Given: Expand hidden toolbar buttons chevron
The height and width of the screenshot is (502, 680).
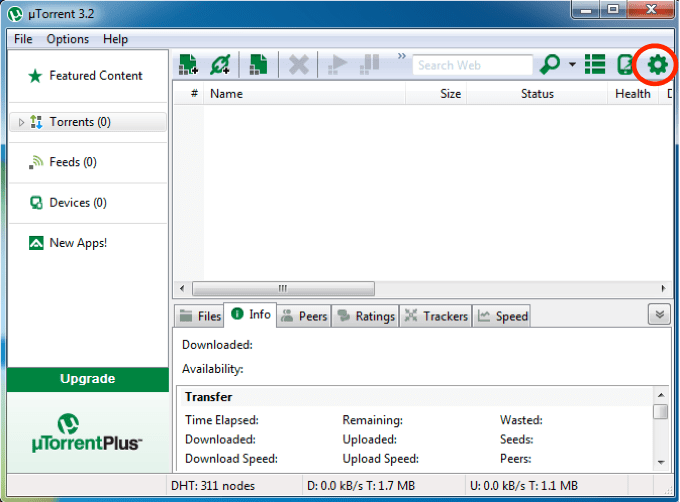Looking at the screenshot, I should click(402, 57).
